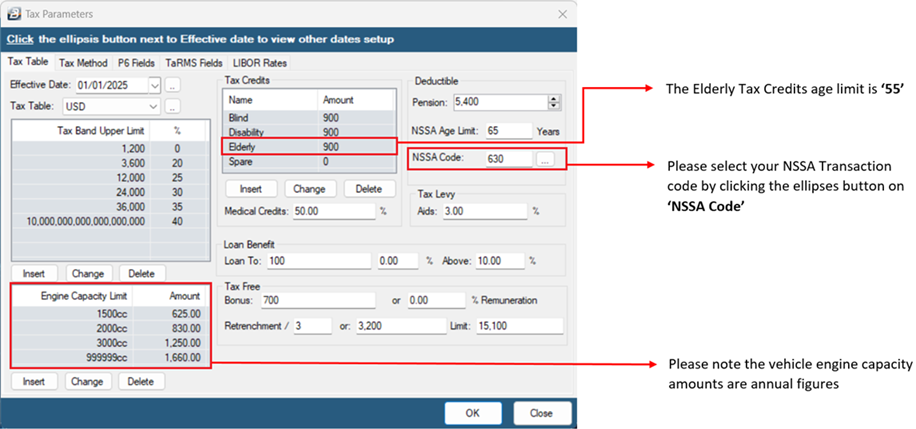
Task: Close the Tax Parameters window with X
Action: point(563,14)
